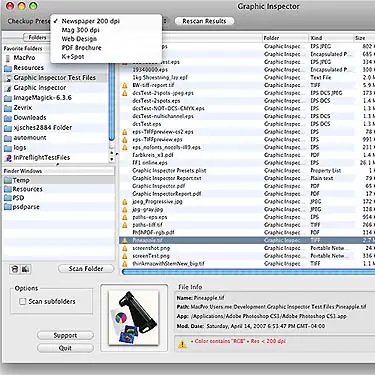Select the file Farbkreis_x3.pdf
Image resolution: width=375 pixels, height=375 pixels.
[x=153, y=155]
